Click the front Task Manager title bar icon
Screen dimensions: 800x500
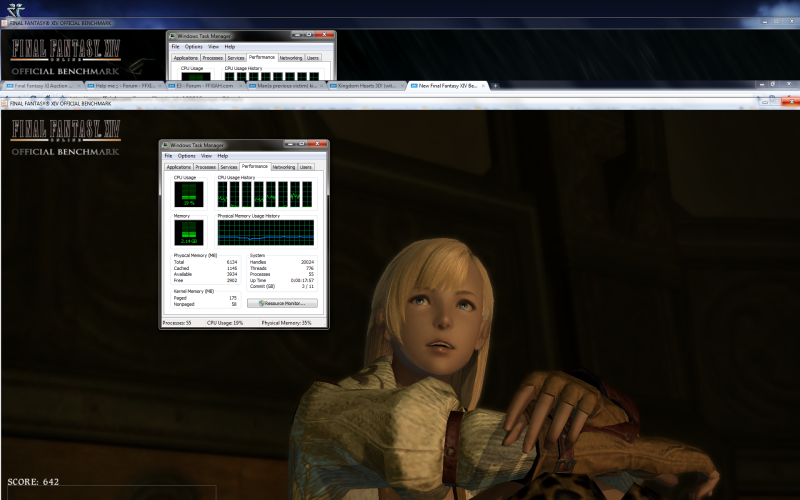(x=166, y=145)
